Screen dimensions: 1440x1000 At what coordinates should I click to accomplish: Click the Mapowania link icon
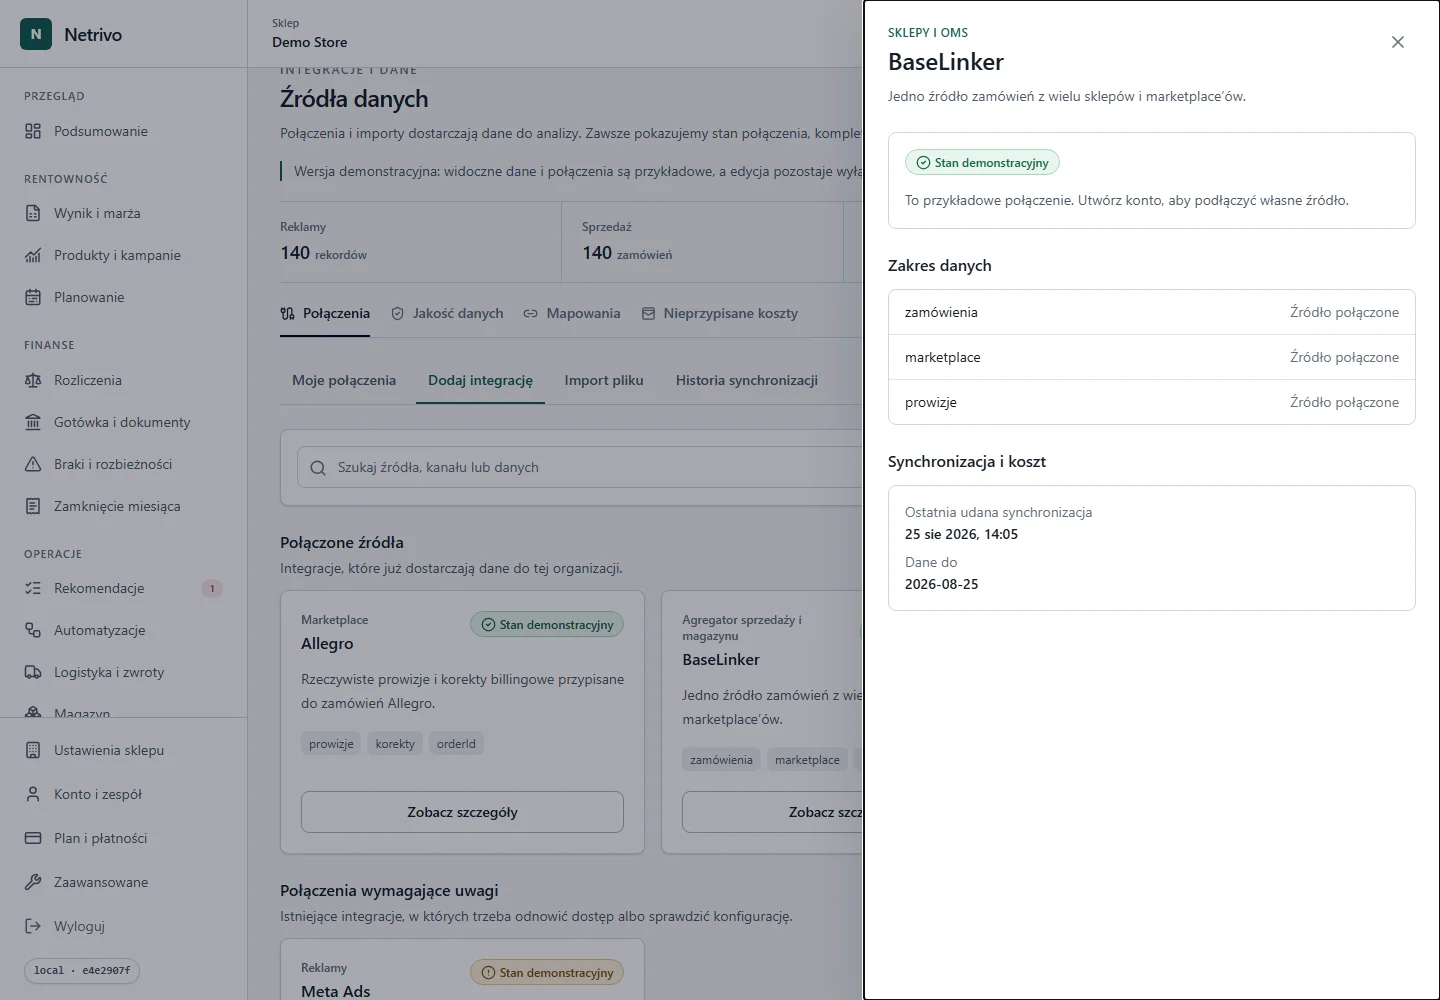point(530,314)
